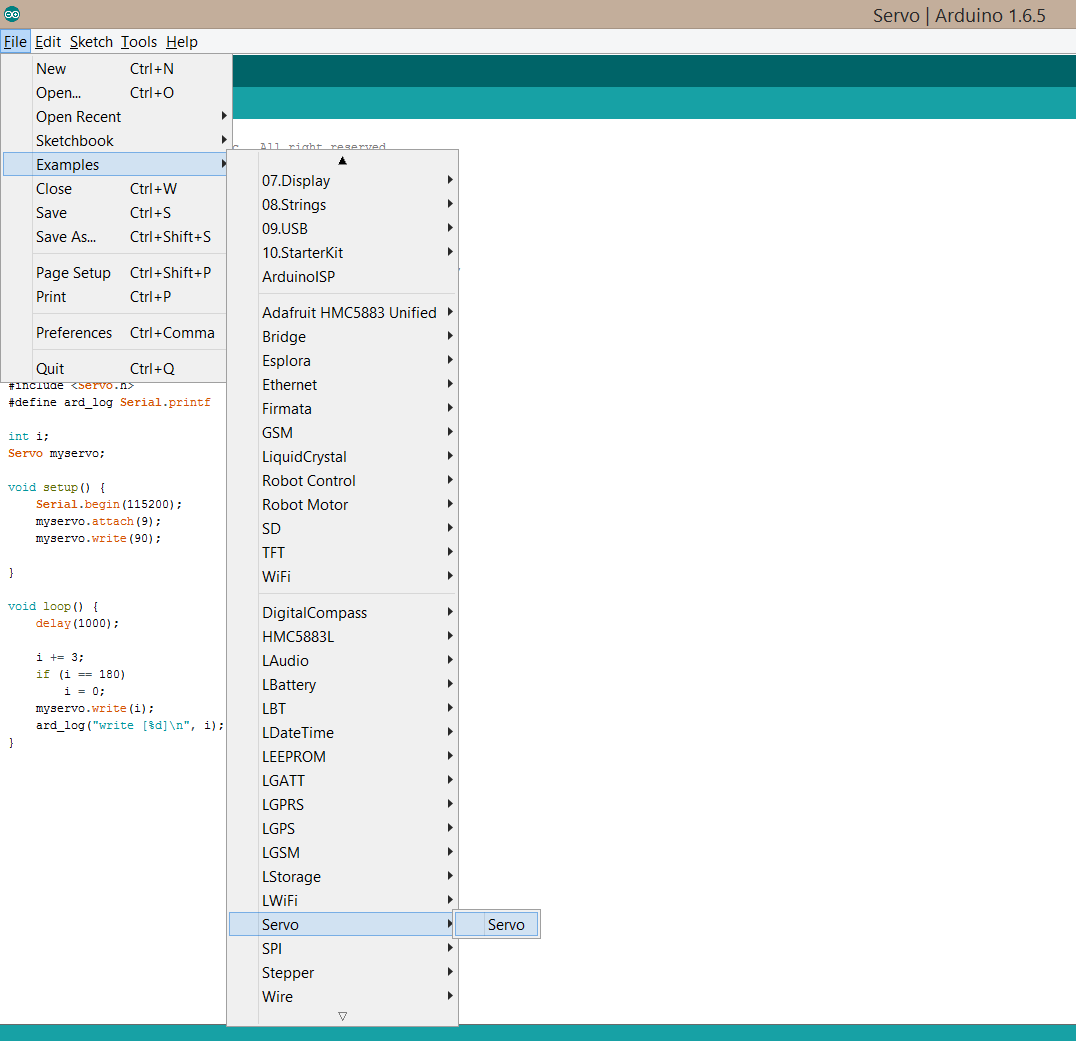
Task: Open the ArduinoISP example
Action: (x=342, y=277)
